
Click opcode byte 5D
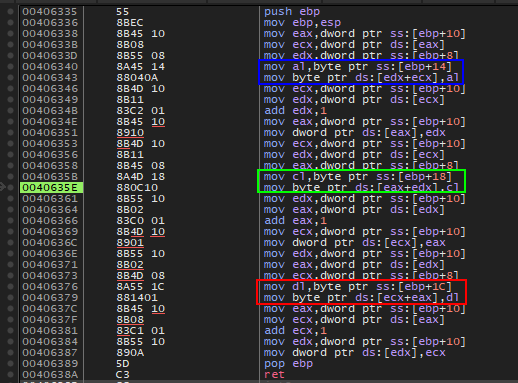123,364
